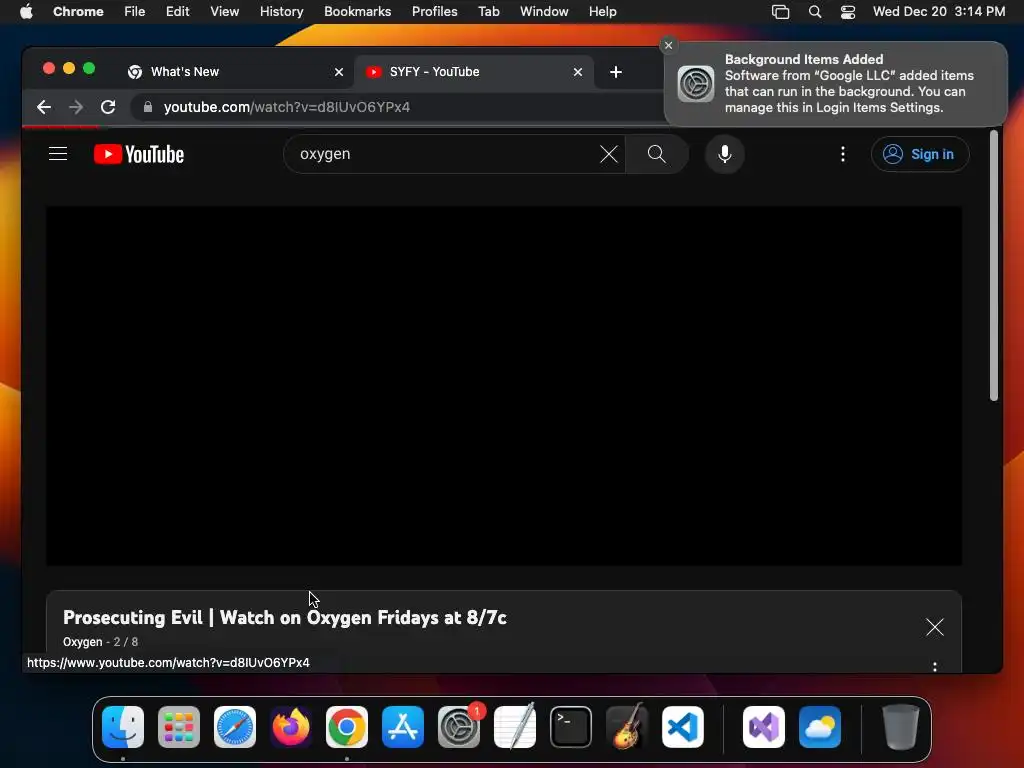1024x768 pixels.
Task: Open Spotlight search in menu bar
Action: (x=814, y=12)
